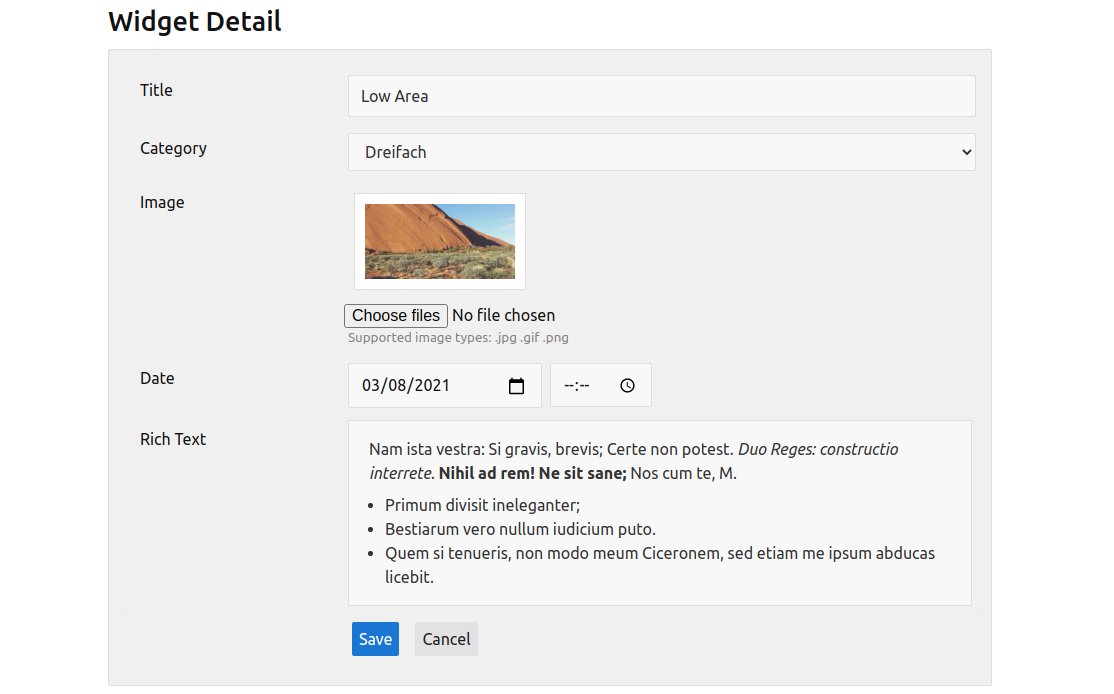Click the Date field label
This screenshot has width=1114, height=694.
(x=157, y=378)
